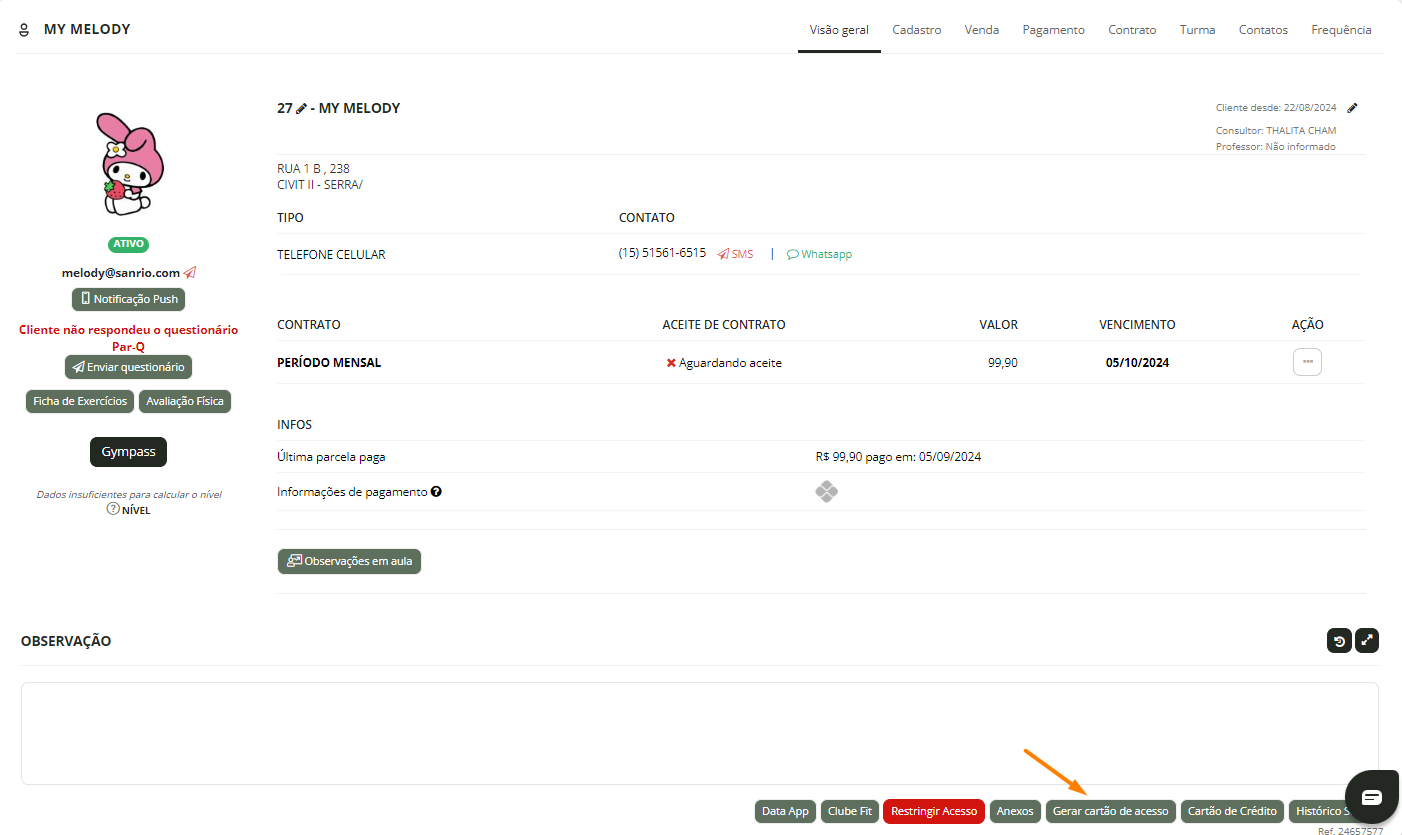Click the Notificação Push button
Viewport: 1402px width, 835px height.
coord(128,299)
